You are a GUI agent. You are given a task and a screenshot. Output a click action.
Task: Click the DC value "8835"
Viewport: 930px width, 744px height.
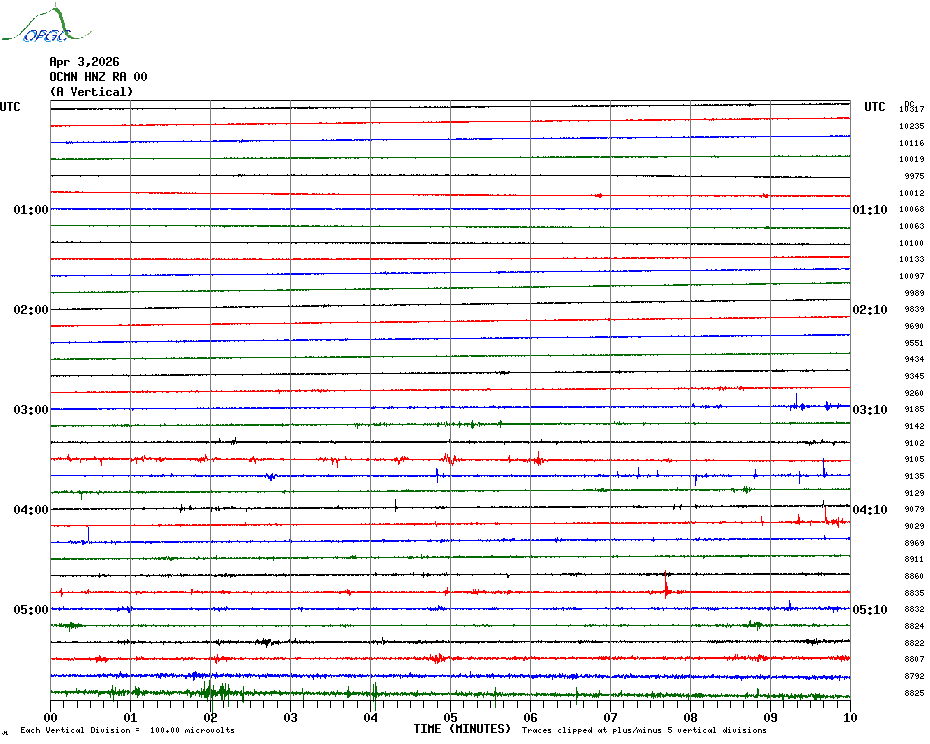(x=914, y=593)
